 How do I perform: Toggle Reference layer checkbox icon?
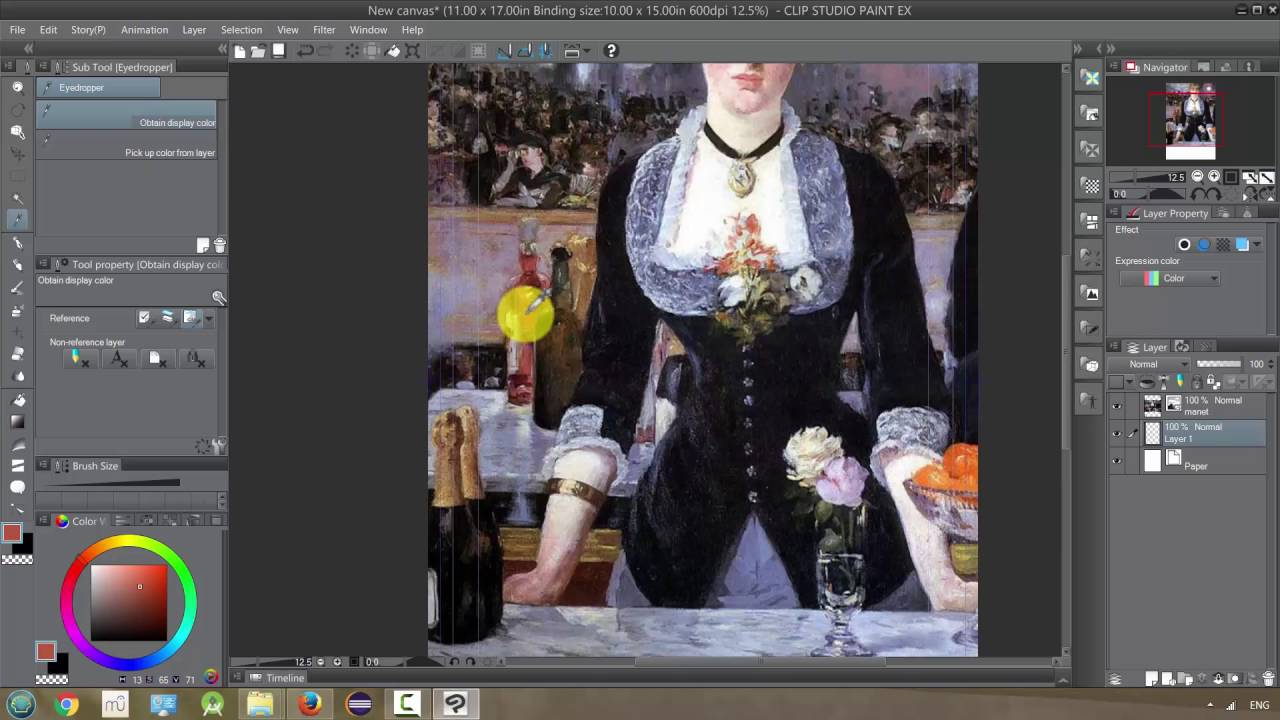(x=145, y=318)
